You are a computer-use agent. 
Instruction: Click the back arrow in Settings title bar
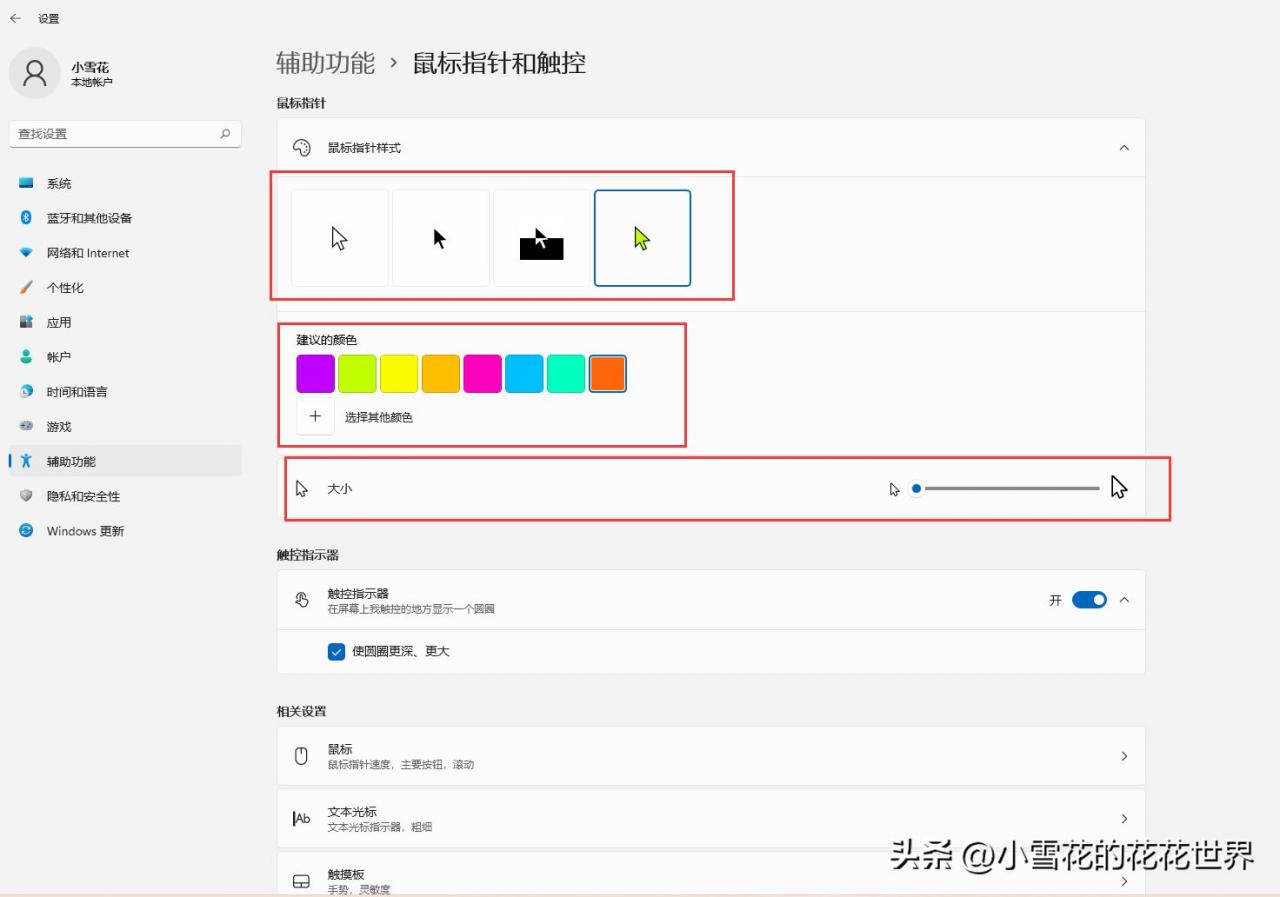click(15, 18)
